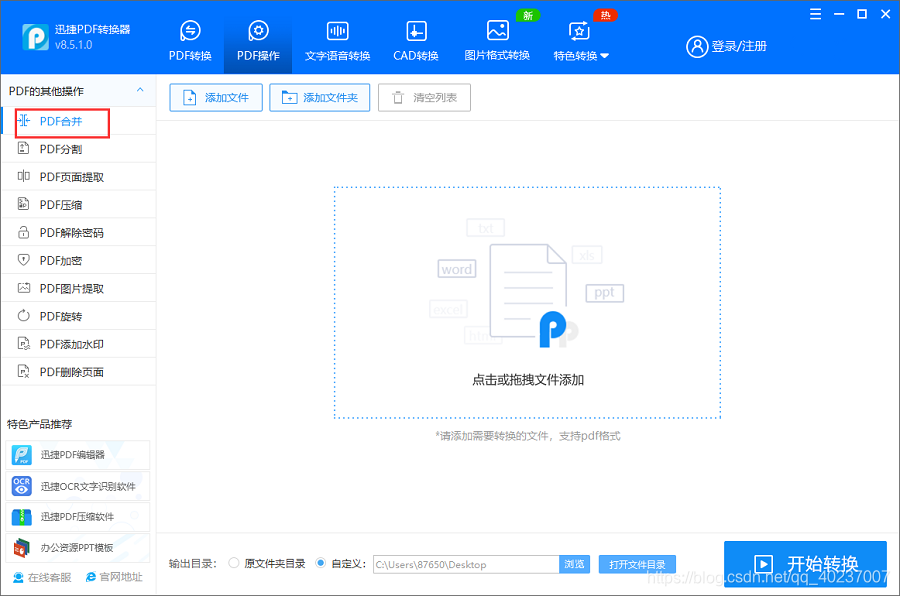The width and height of the screenshot is (900, 596).
Task: Select PDF加密 in the sidebar
Action: [x=79, y=261]
